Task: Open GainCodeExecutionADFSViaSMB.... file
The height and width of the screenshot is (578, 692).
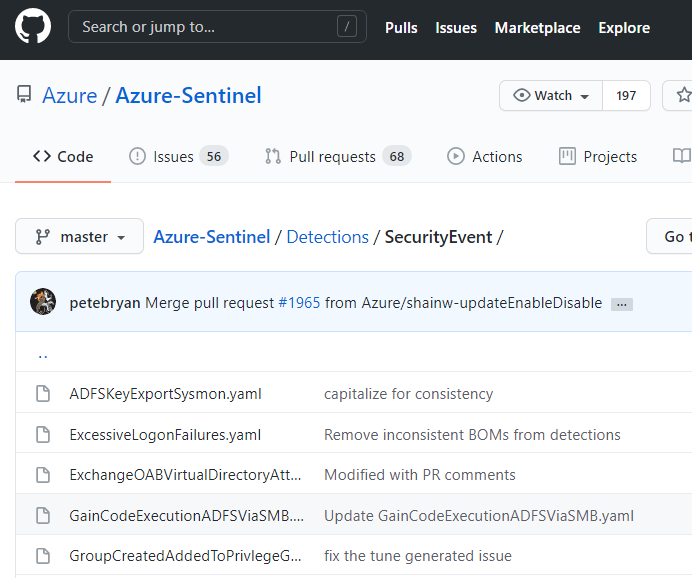Action: coord(187,515)
